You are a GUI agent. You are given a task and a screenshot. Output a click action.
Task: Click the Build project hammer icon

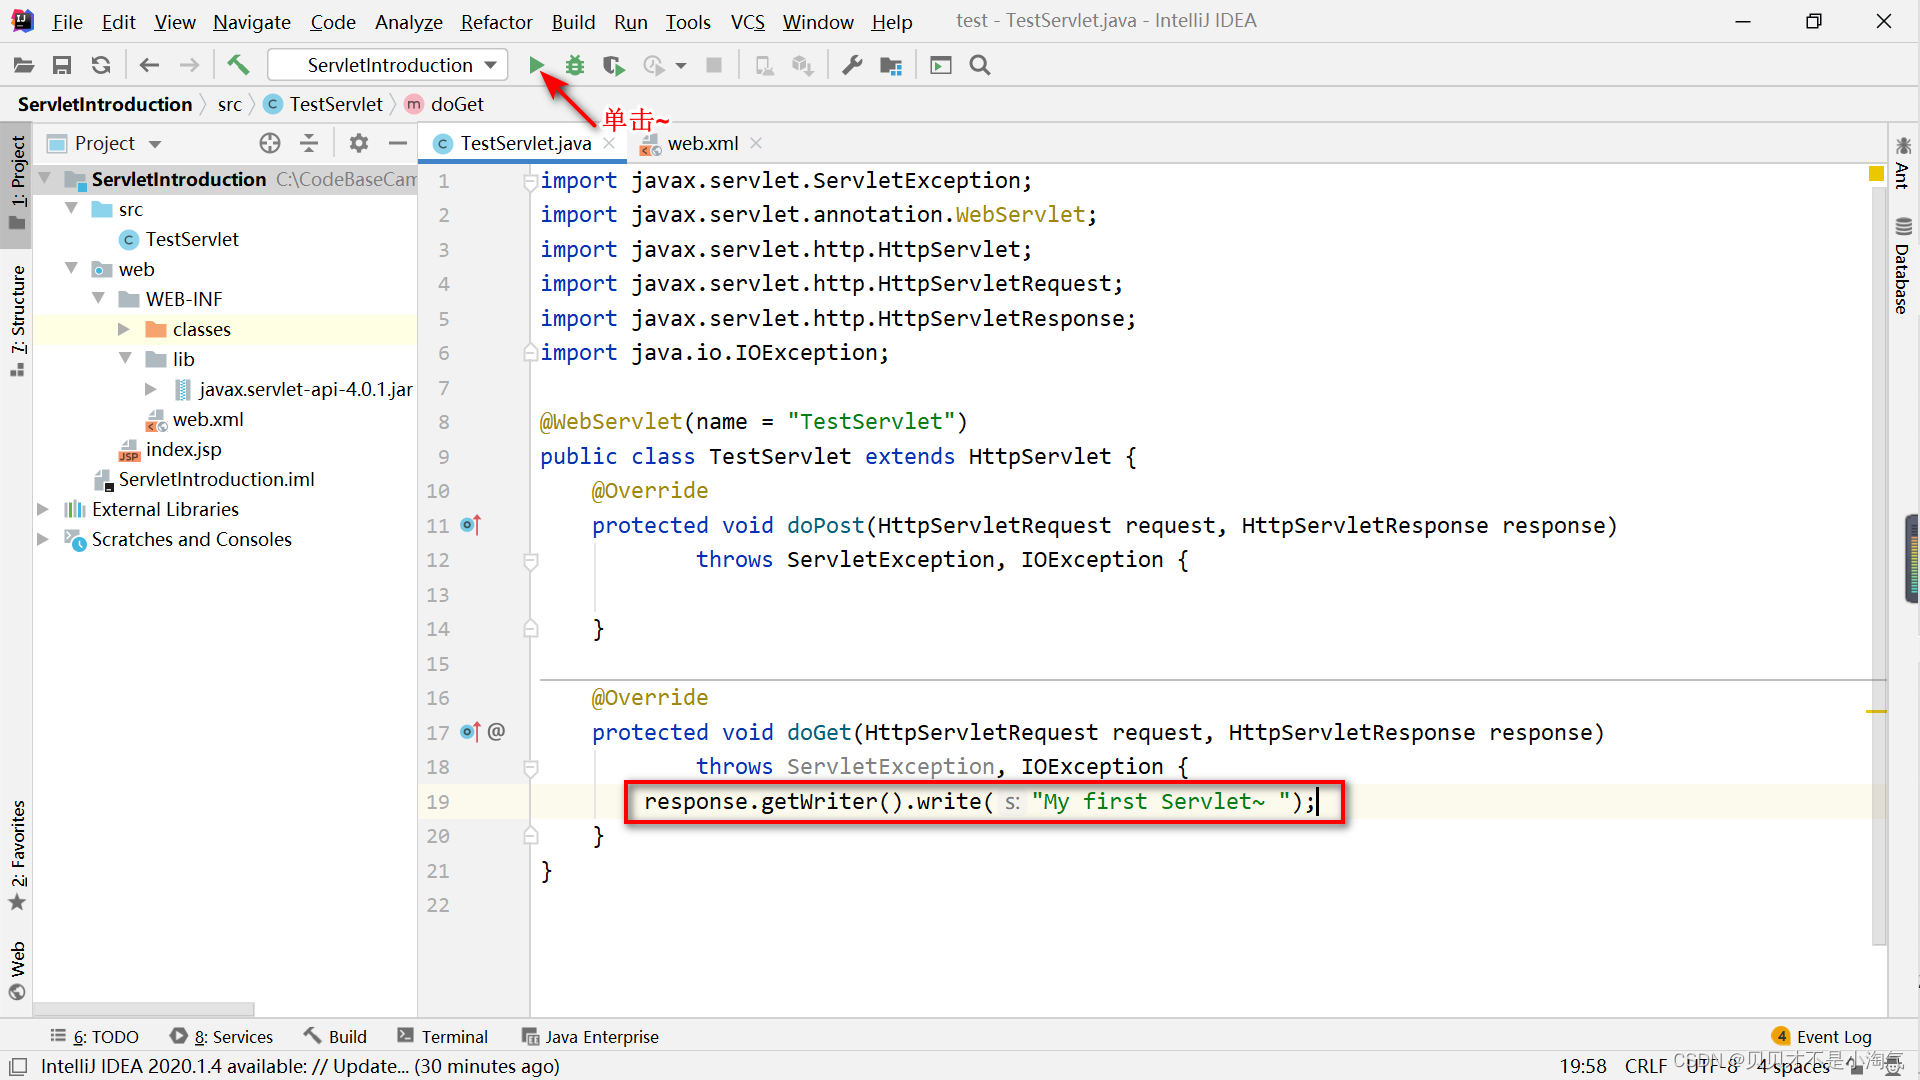236,65
